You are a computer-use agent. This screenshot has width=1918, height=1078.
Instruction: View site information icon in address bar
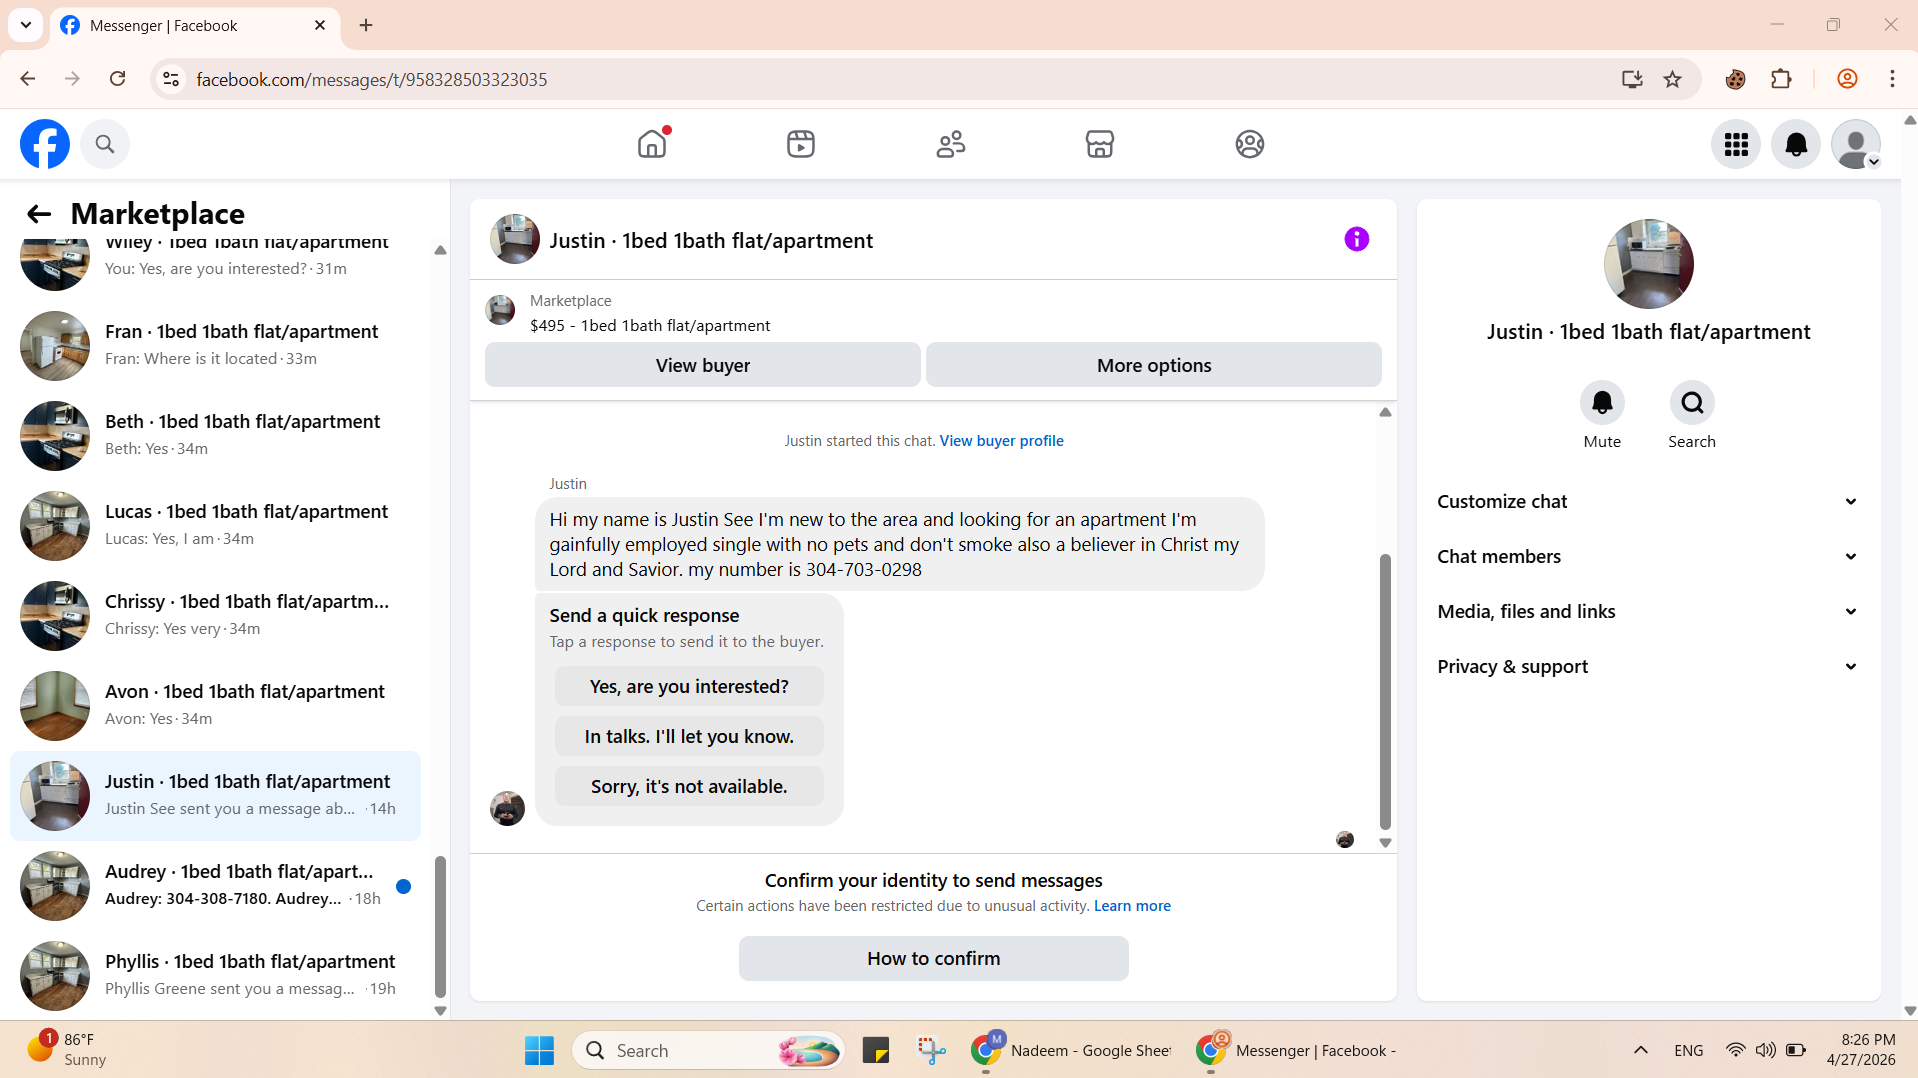171,79
